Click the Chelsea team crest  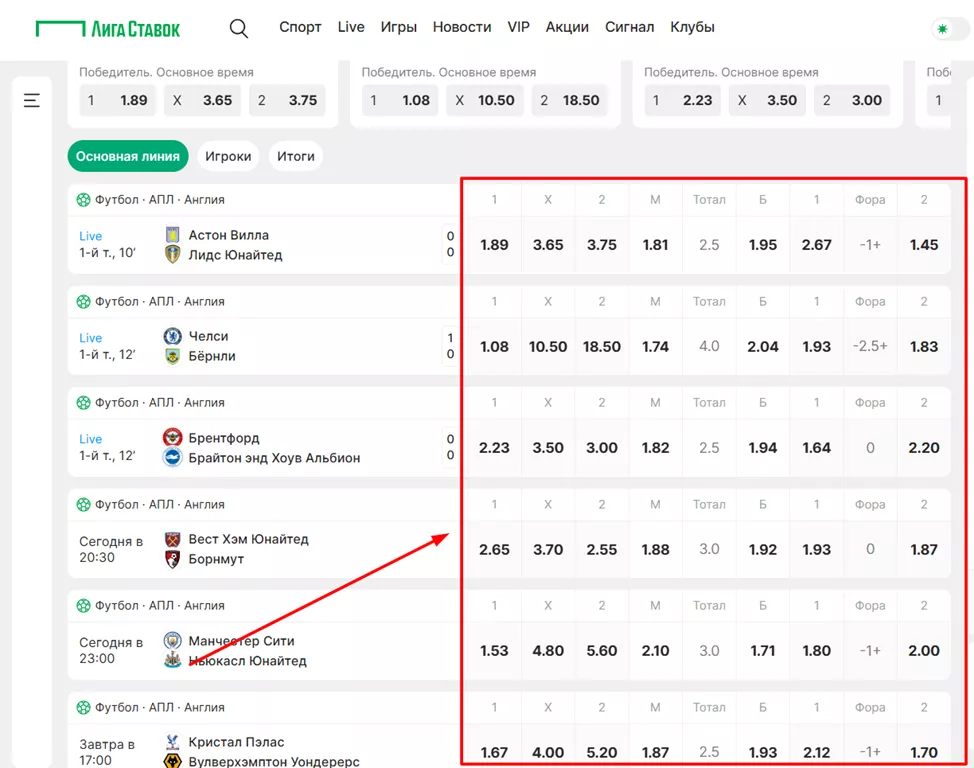[x=172, y=336]
